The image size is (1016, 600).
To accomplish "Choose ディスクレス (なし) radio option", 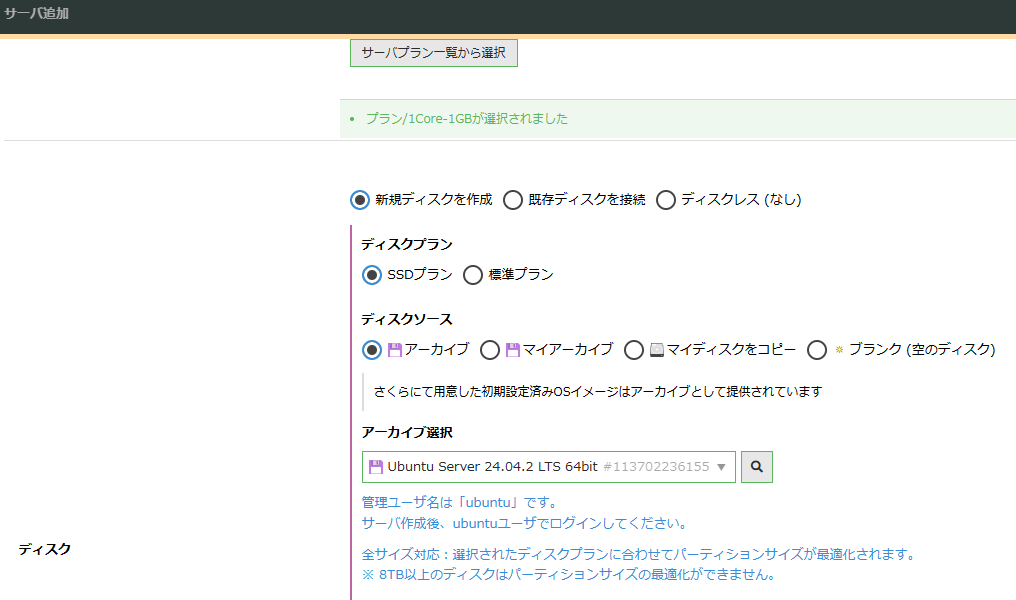I will click(665, 200).
